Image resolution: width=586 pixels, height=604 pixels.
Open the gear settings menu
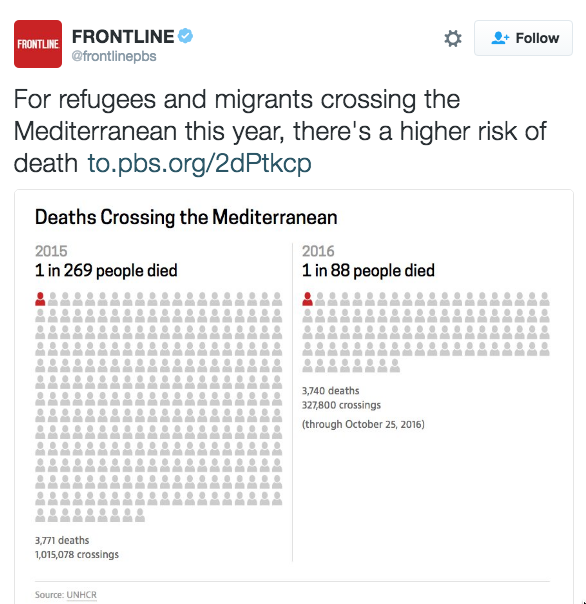click(453, 38)
